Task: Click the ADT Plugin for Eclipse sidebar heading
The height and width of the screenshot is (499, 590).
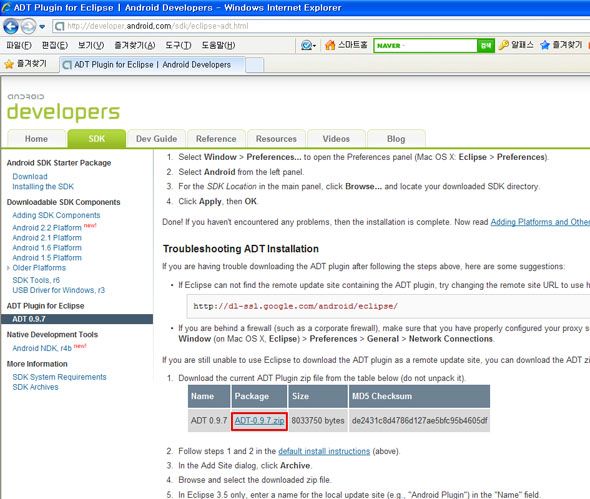Action: [x=45, y=306]
